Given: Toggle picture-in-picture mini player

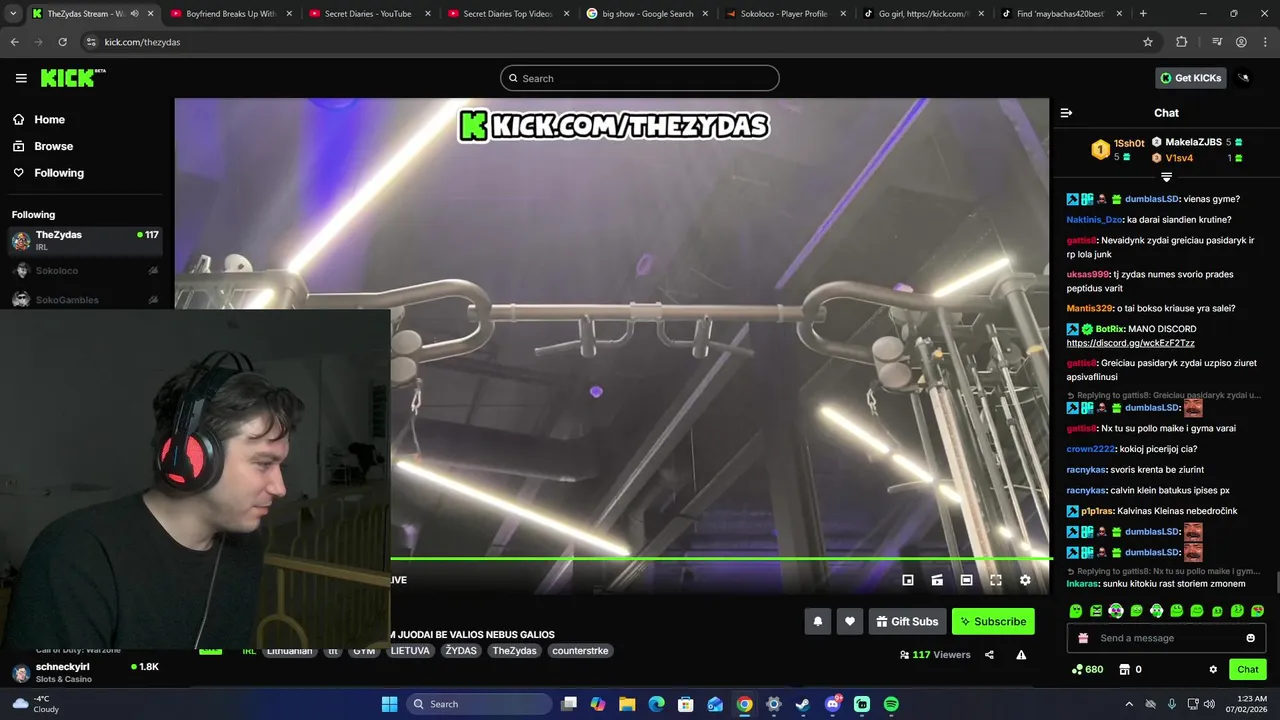Looking at the screenshot, I should (x=908, y=580).
